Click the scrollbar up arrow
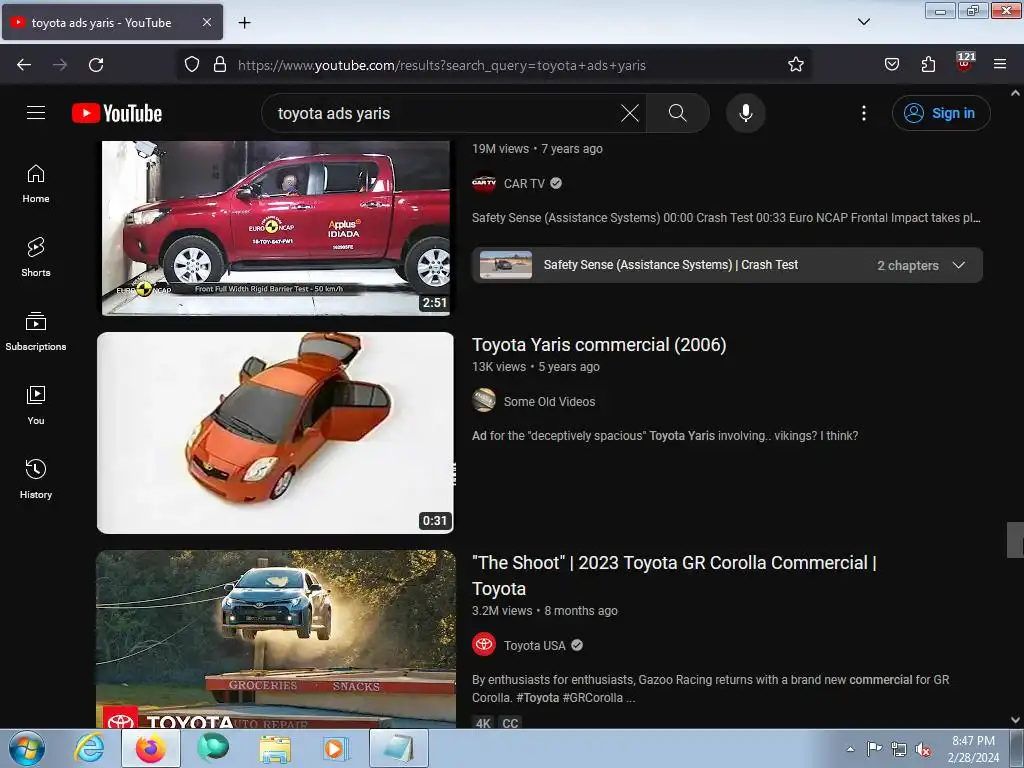The width and height of the screenshot is (1024, 768). [x=1015, y=93]
